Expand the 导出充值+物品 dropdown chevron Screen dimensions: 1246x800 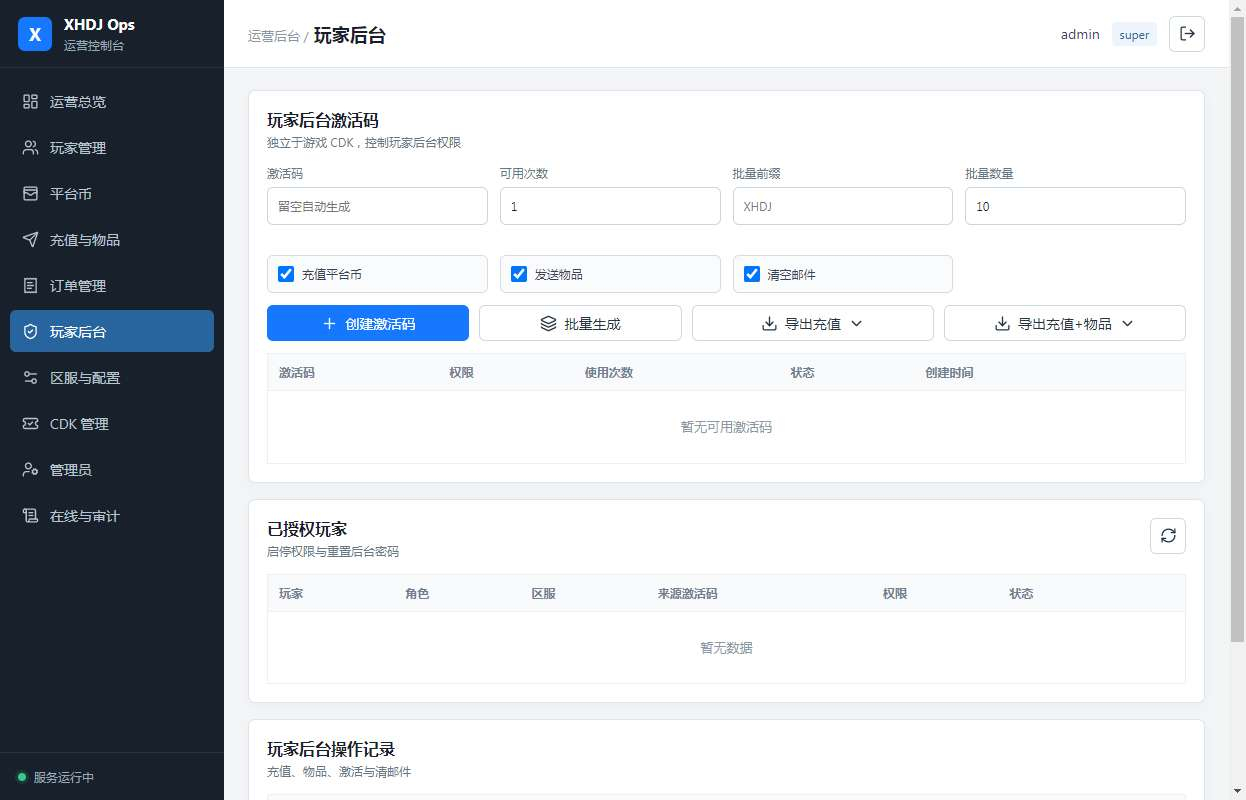coord(1128,324)
